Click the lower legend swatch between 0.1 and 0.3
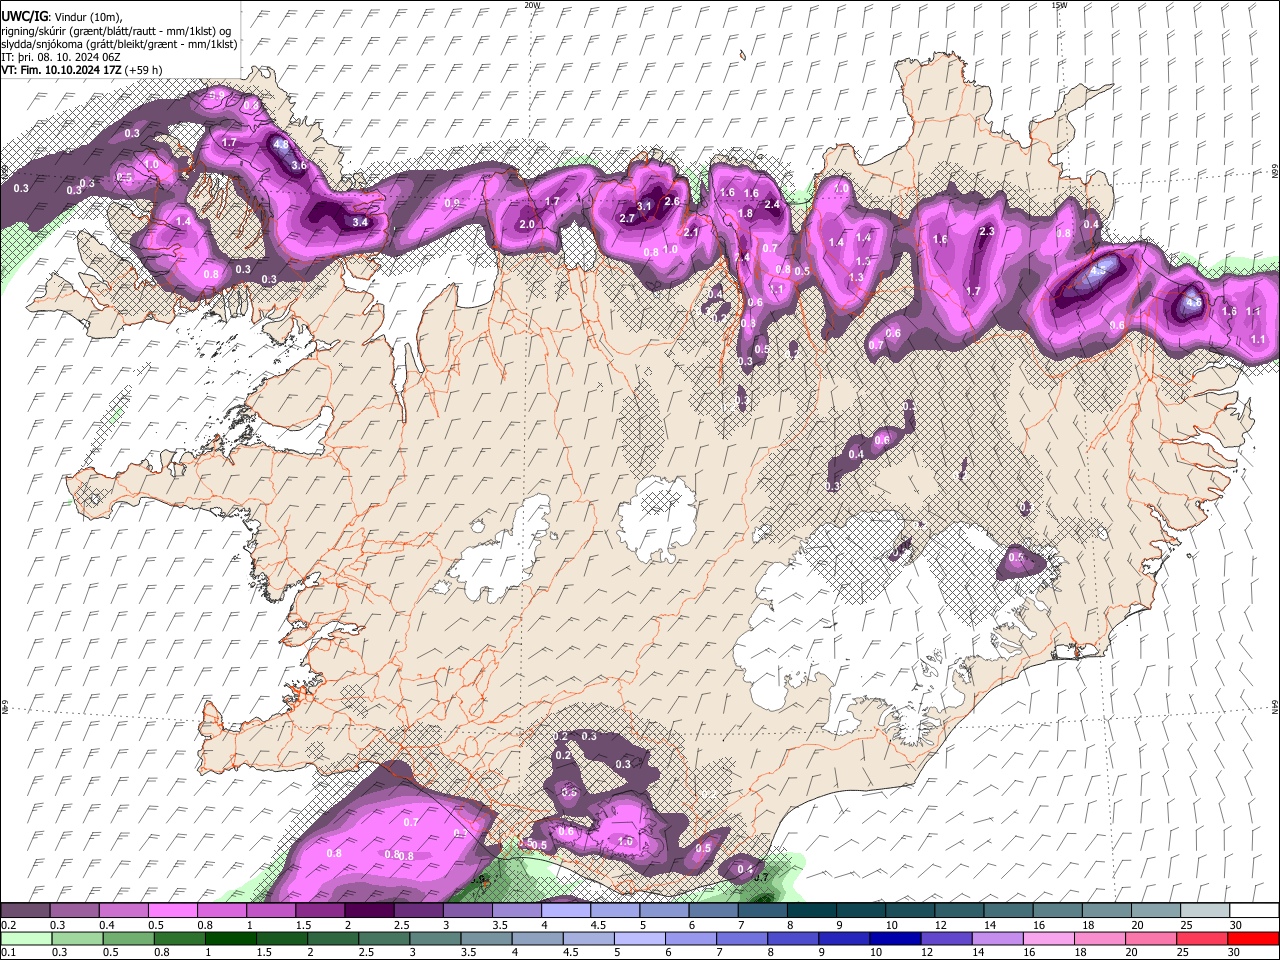The width and height of the screenshot is (1280, 960). [25, 938]
